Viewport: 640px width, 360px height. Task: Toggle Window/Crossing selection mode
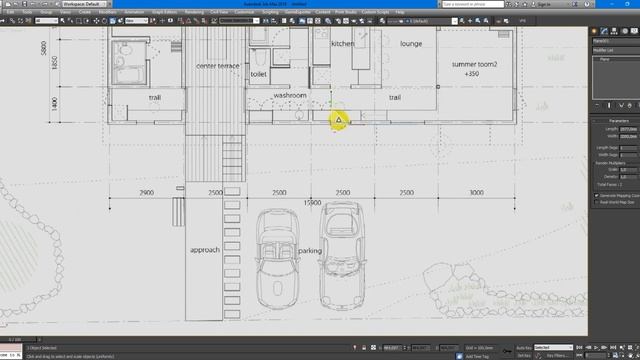click(x=87, y=21)
